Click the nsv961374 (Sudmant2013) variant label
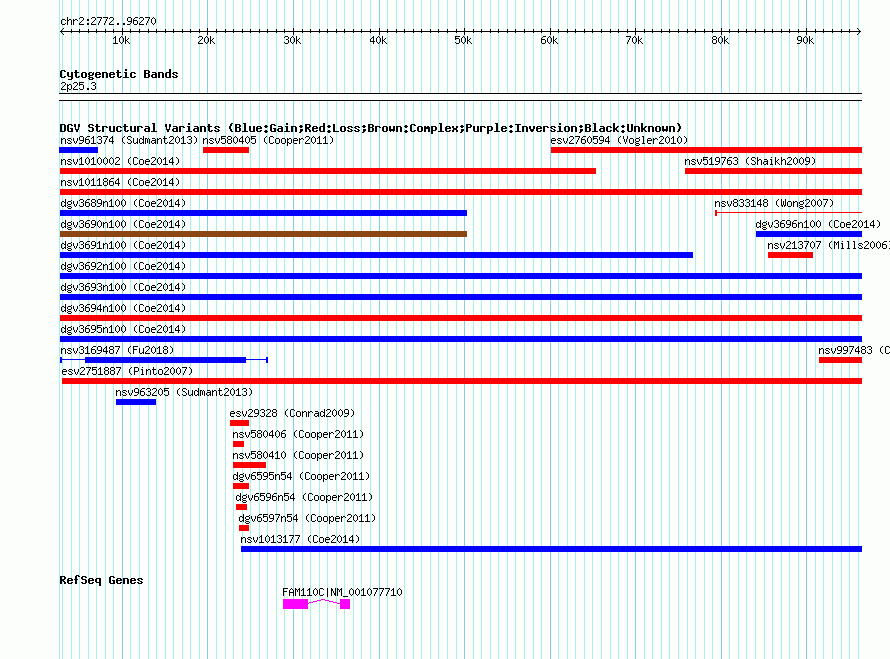The height and width of the screenshot is (659, 890). pos(129,140)
